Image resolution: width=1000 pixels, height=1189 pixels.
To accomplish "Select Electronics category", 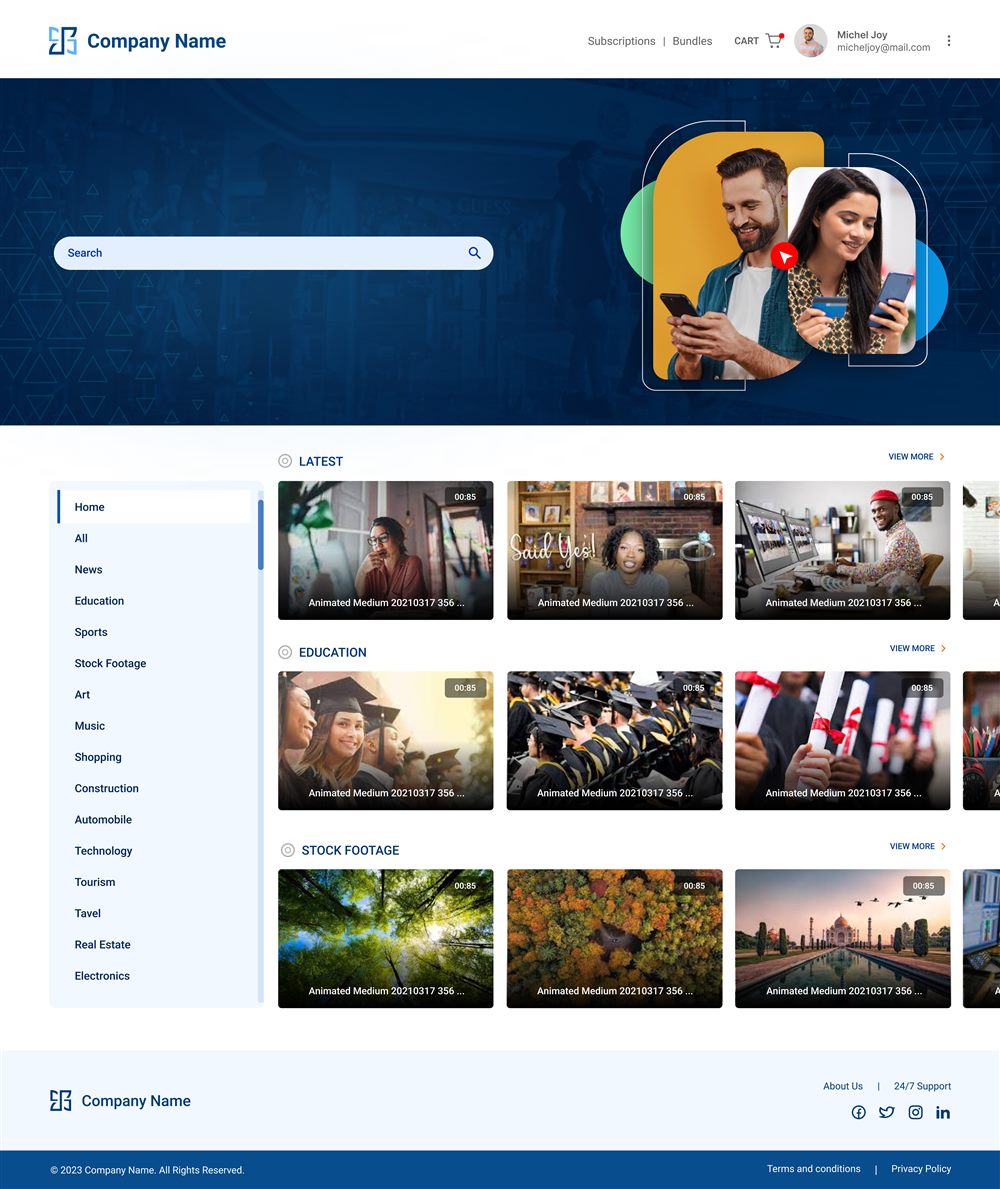I will point(102,976).
